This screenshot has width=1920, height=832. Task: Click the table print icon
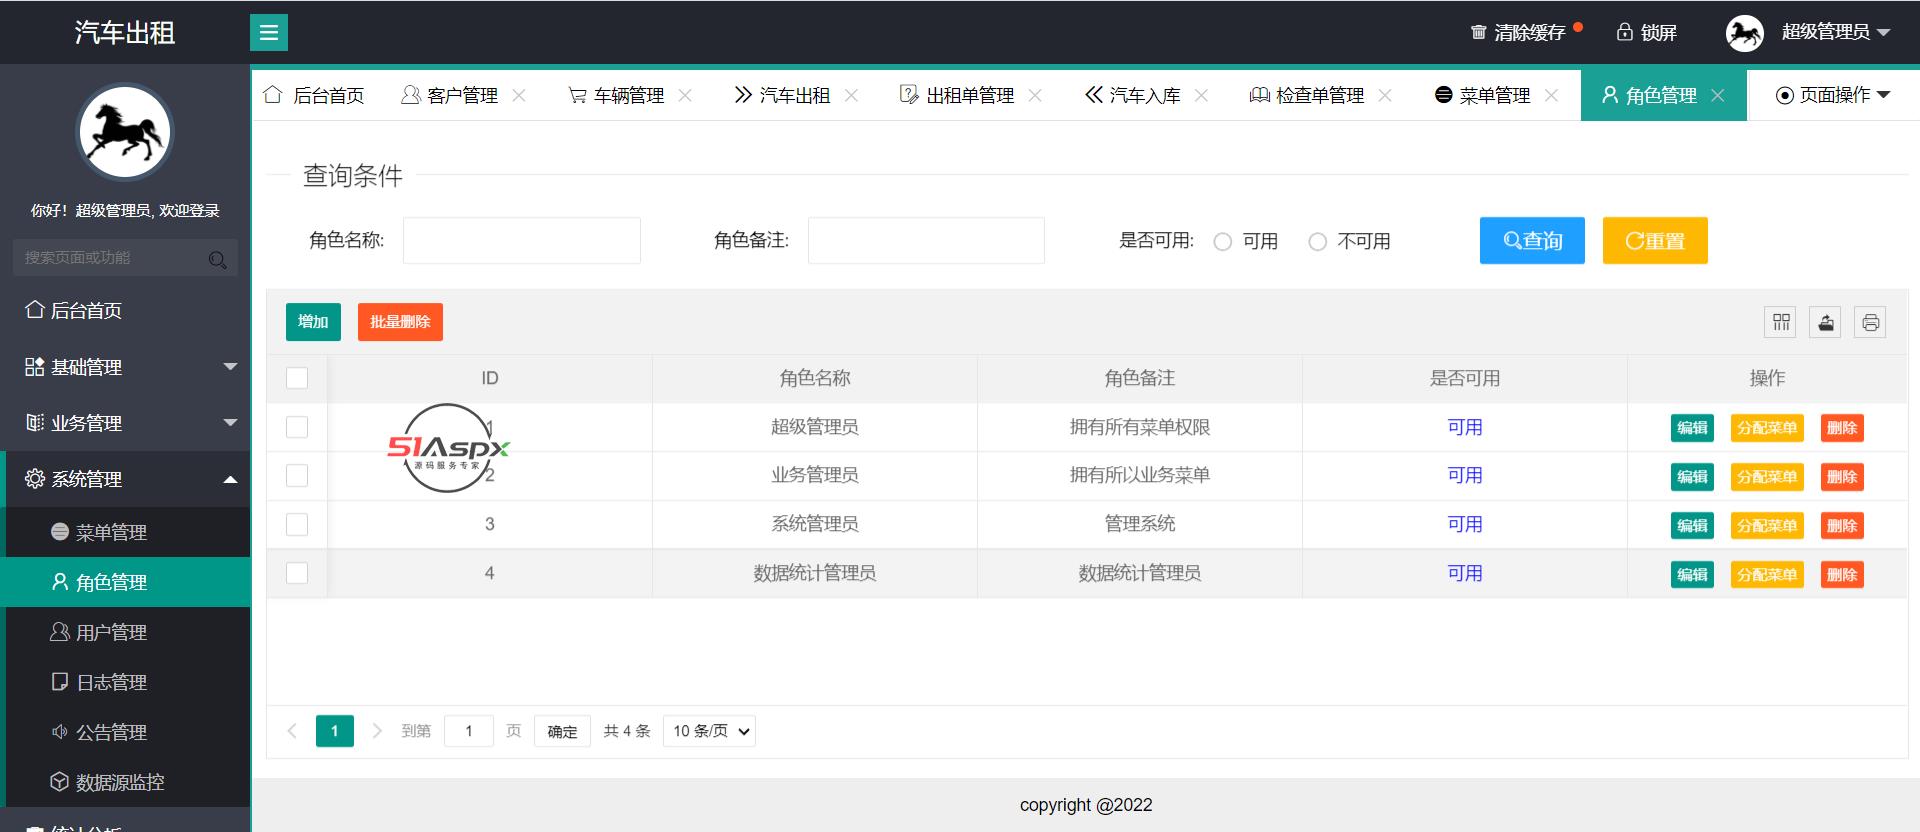(1870, 322)
